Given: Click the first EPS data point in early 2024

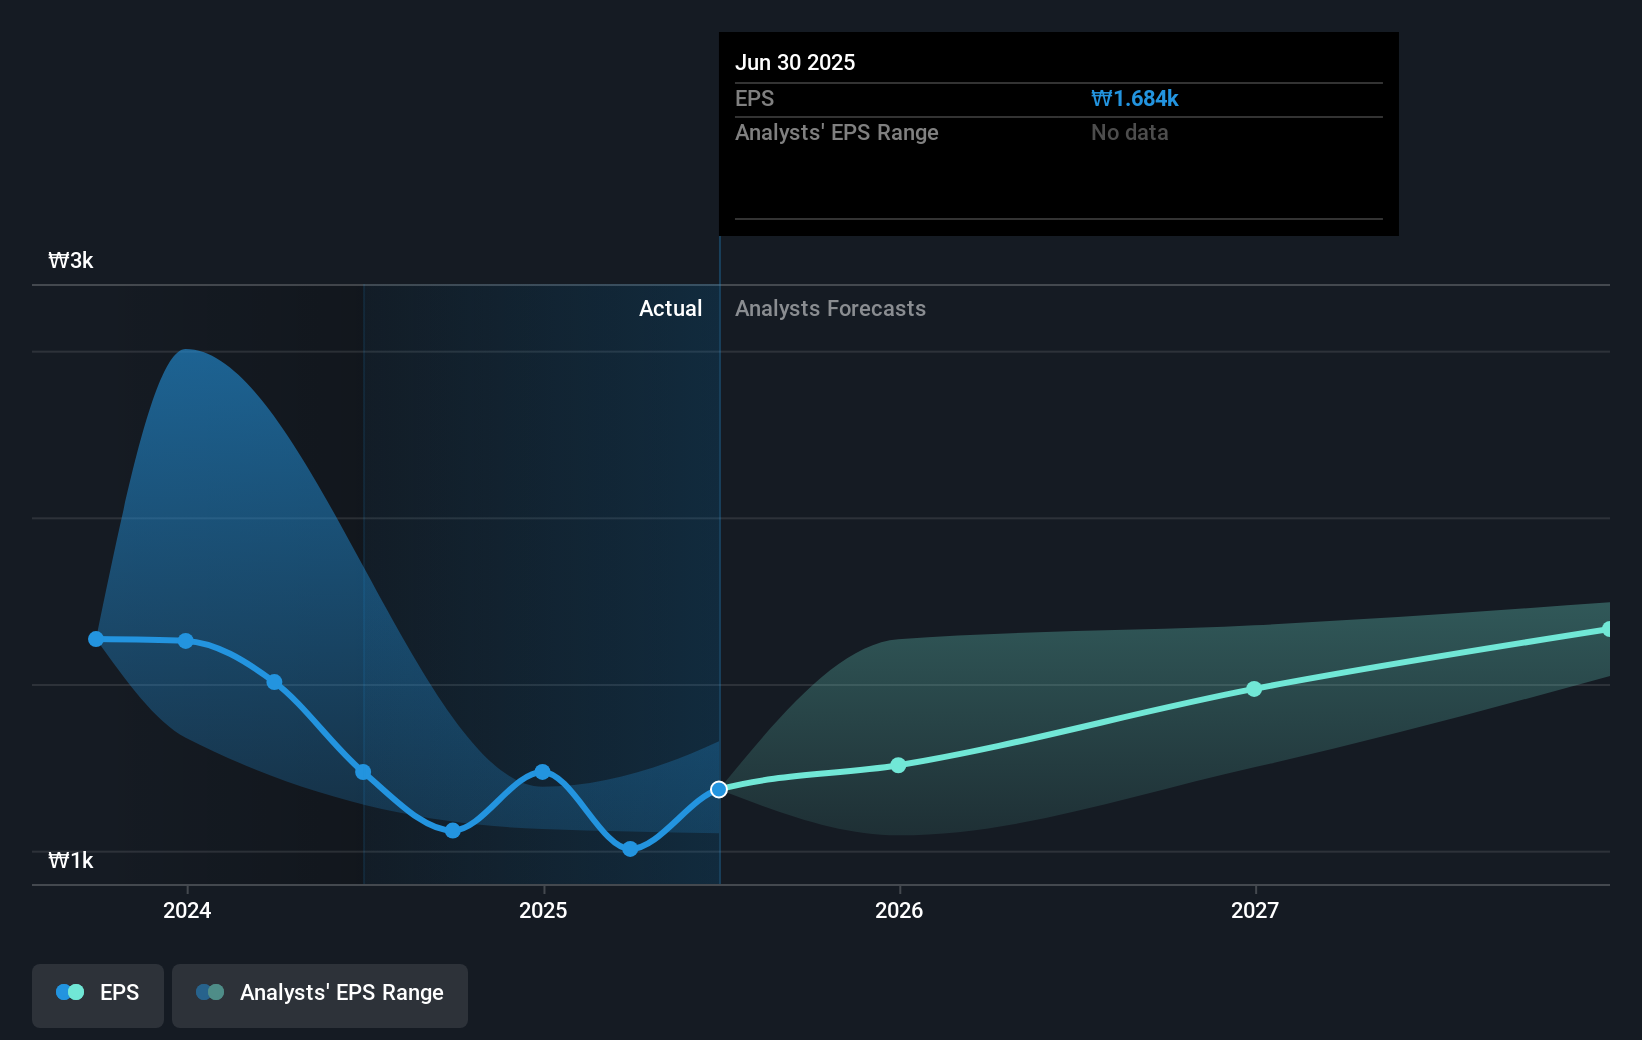Looking at the screenshot, I should click(95, 638).
